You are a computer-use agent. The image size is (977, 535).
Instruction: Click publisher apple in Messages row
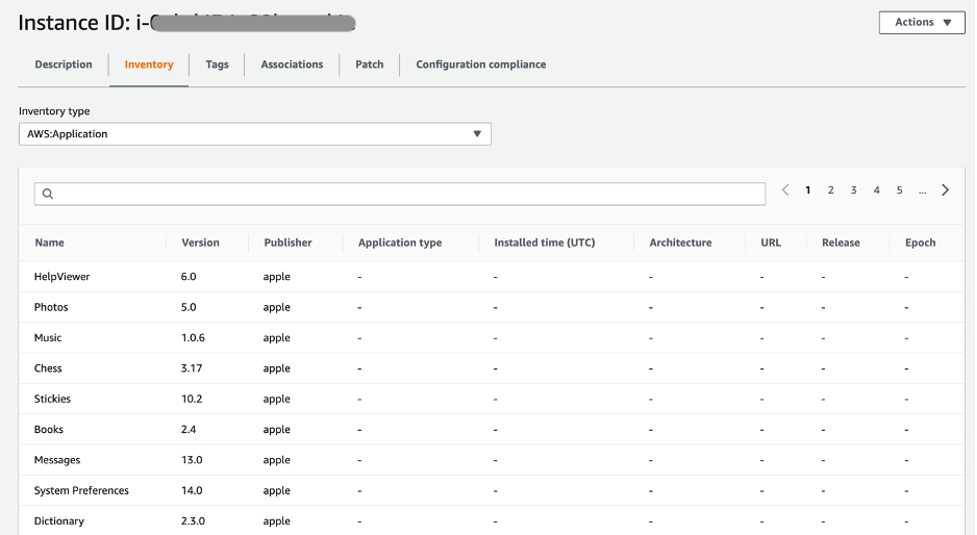(x=277, y=460)
